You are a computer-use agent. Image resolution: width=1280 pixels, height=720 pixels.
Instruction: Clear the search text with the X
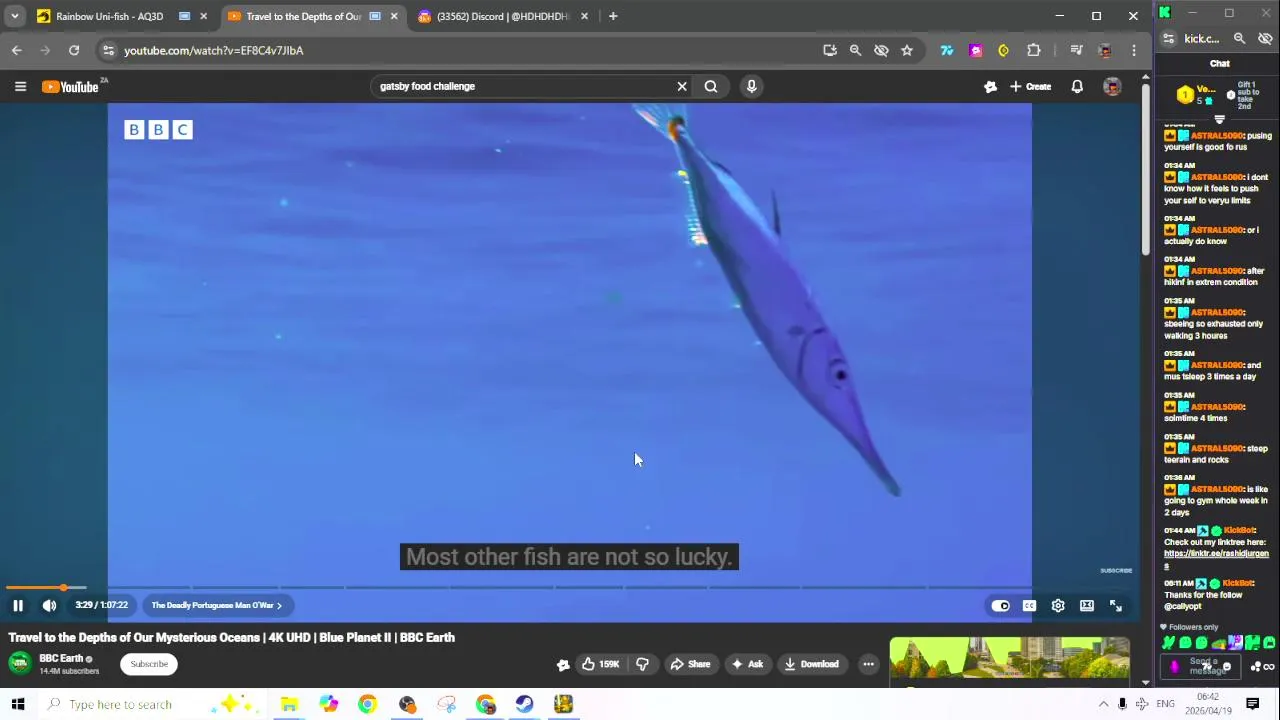[682, 86]
